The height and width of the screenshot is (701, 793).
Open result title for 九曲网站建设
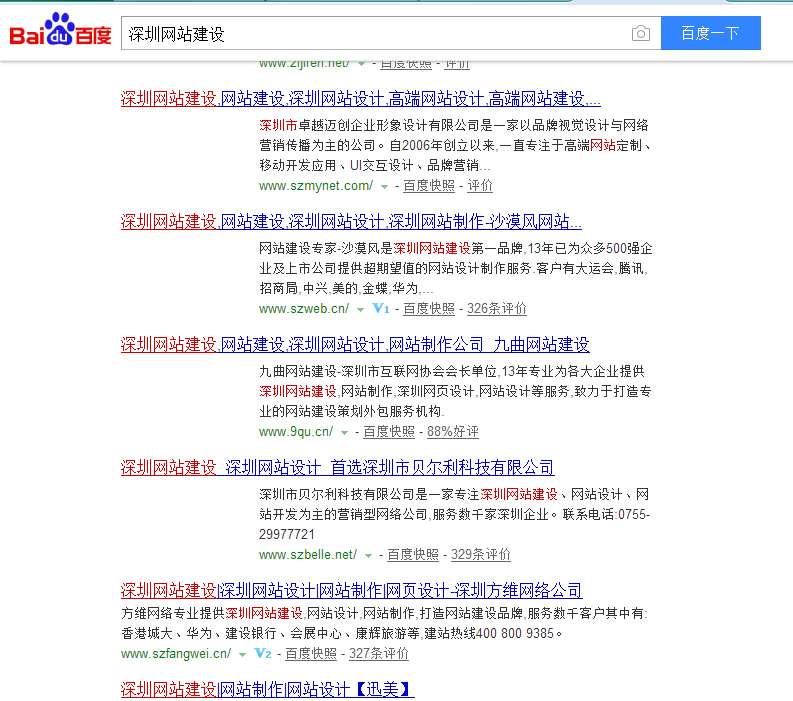pyautogui.click(x=355, y=344)
